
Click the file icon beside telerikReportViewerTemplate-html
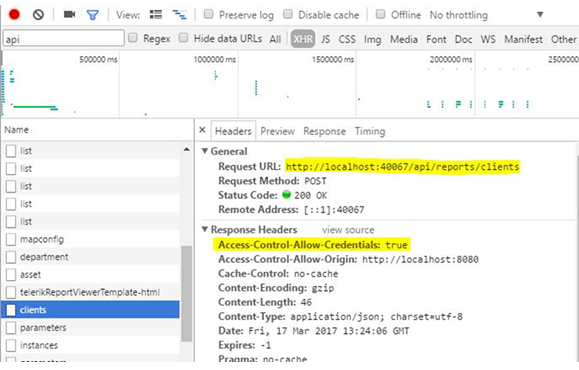11,292
